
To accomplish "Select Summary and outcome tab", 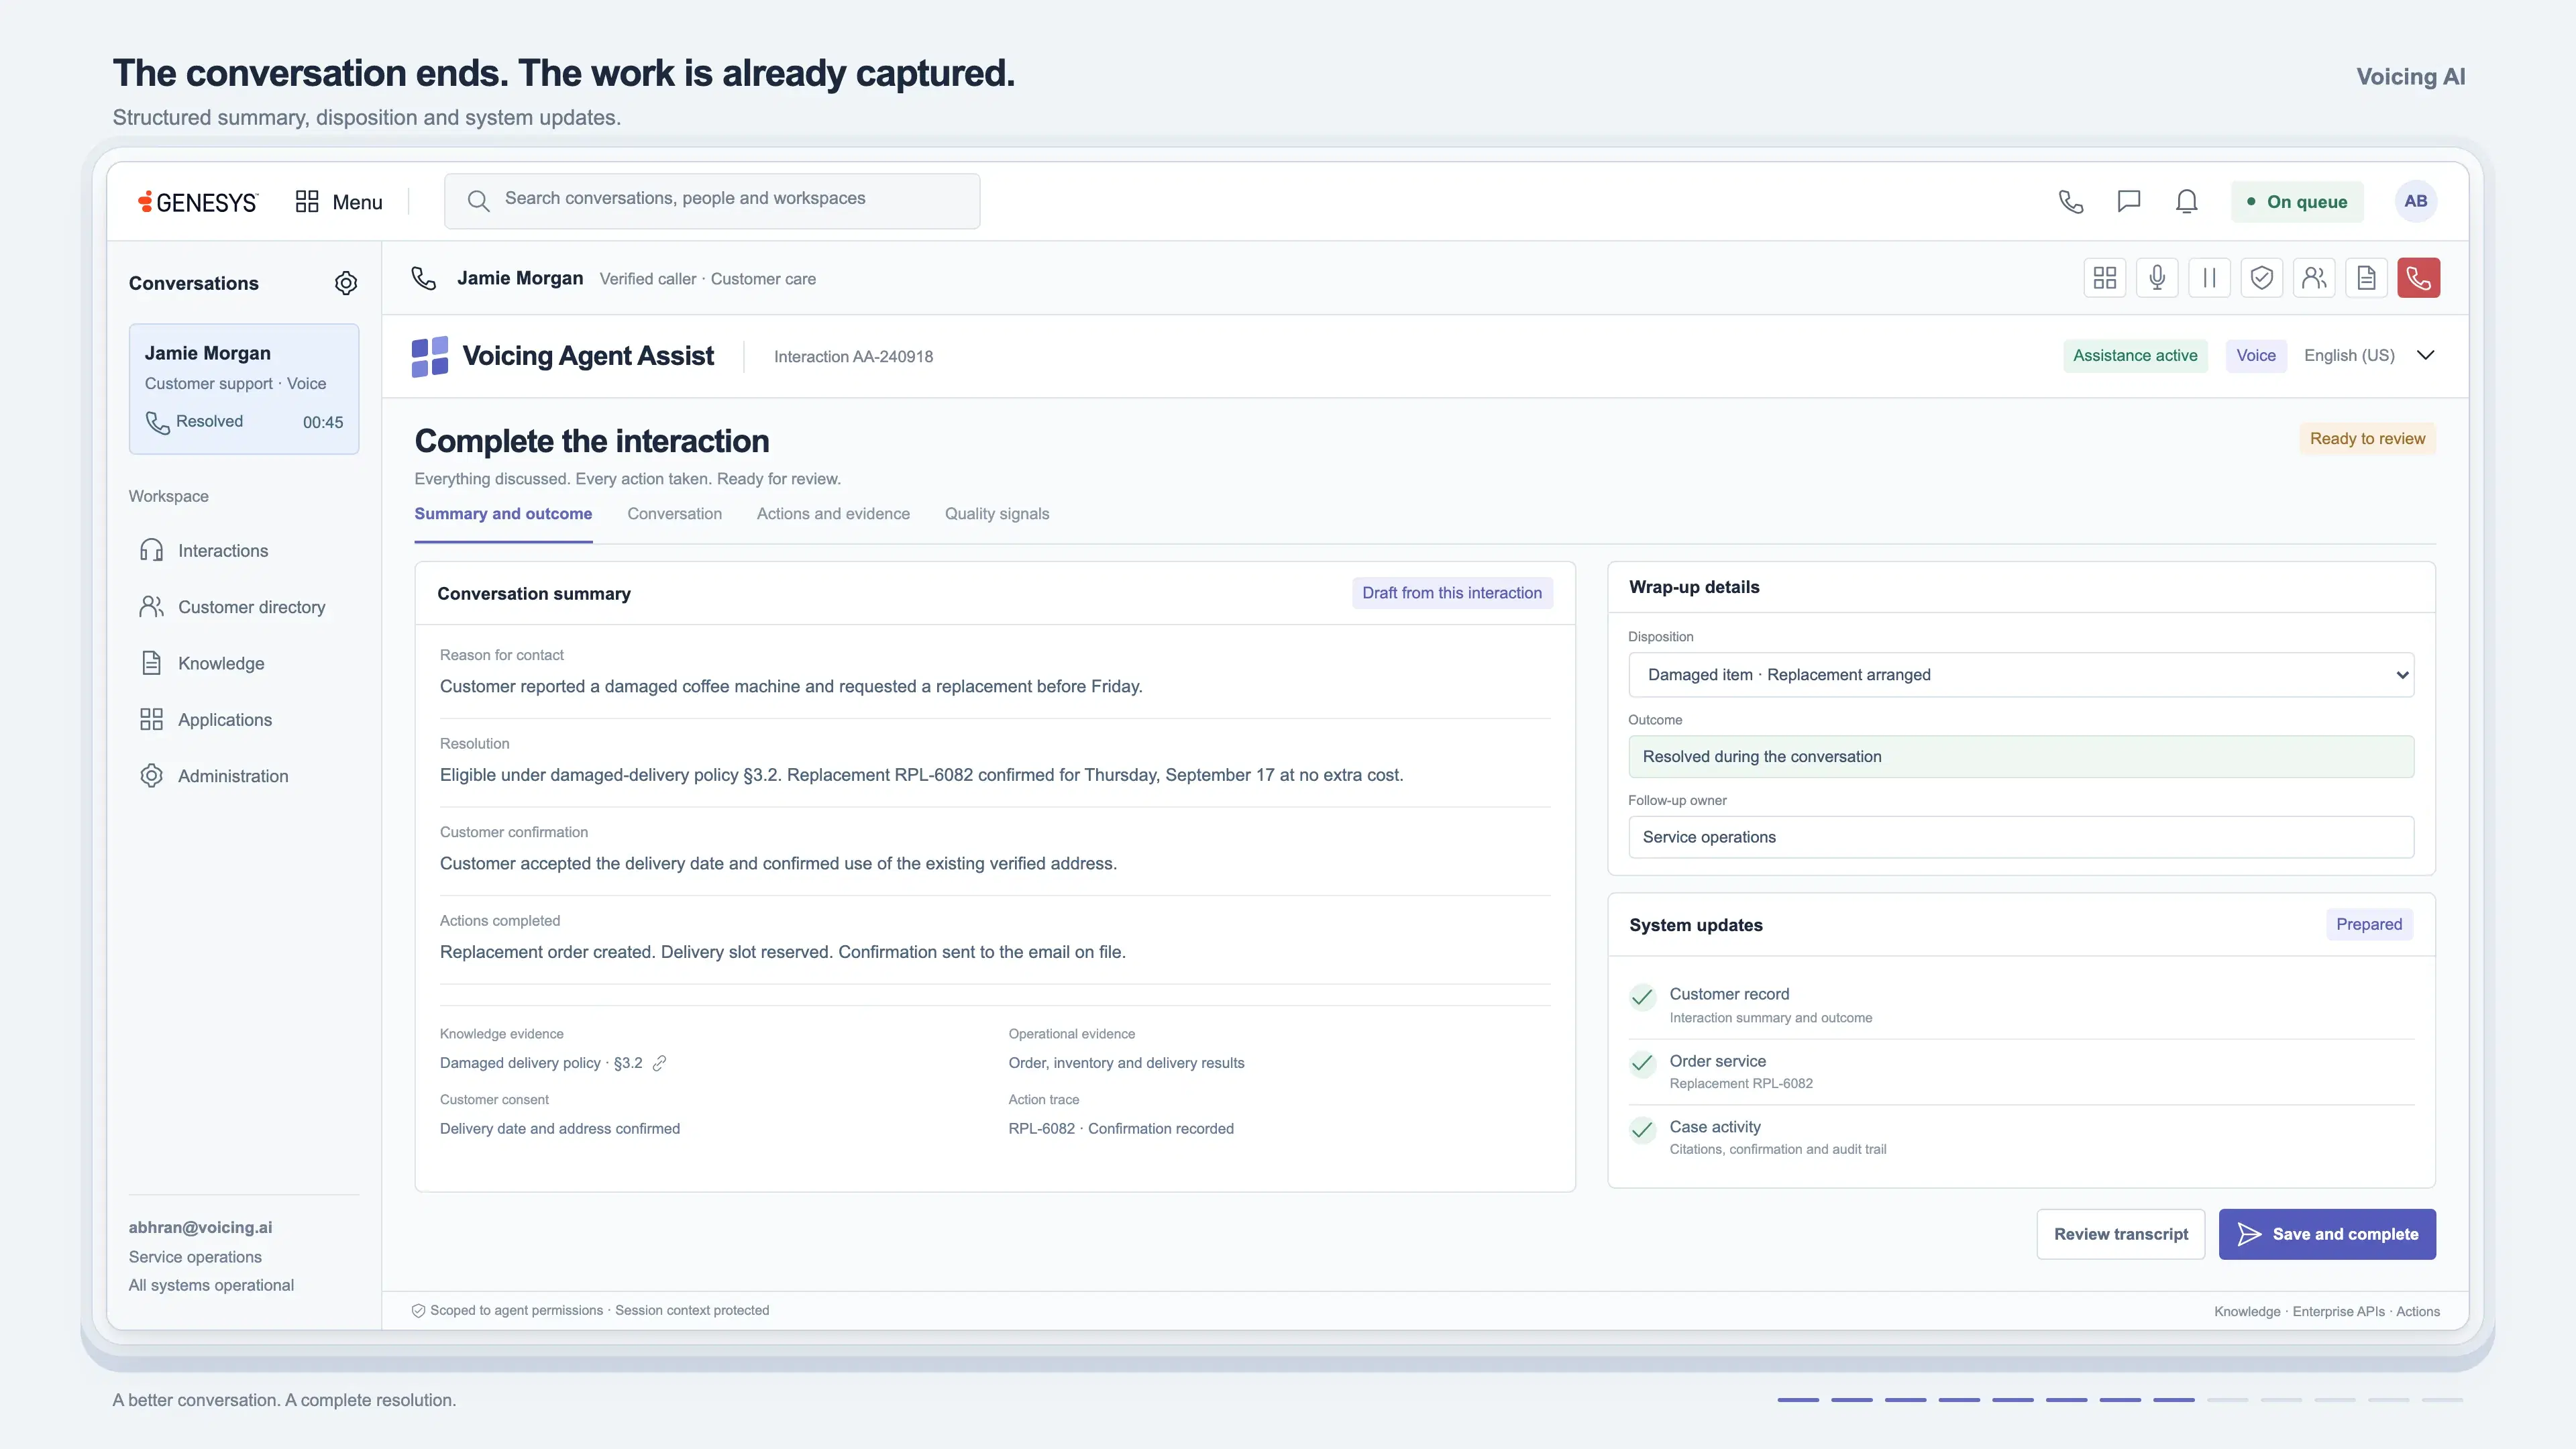I will [x=503, y=514].
